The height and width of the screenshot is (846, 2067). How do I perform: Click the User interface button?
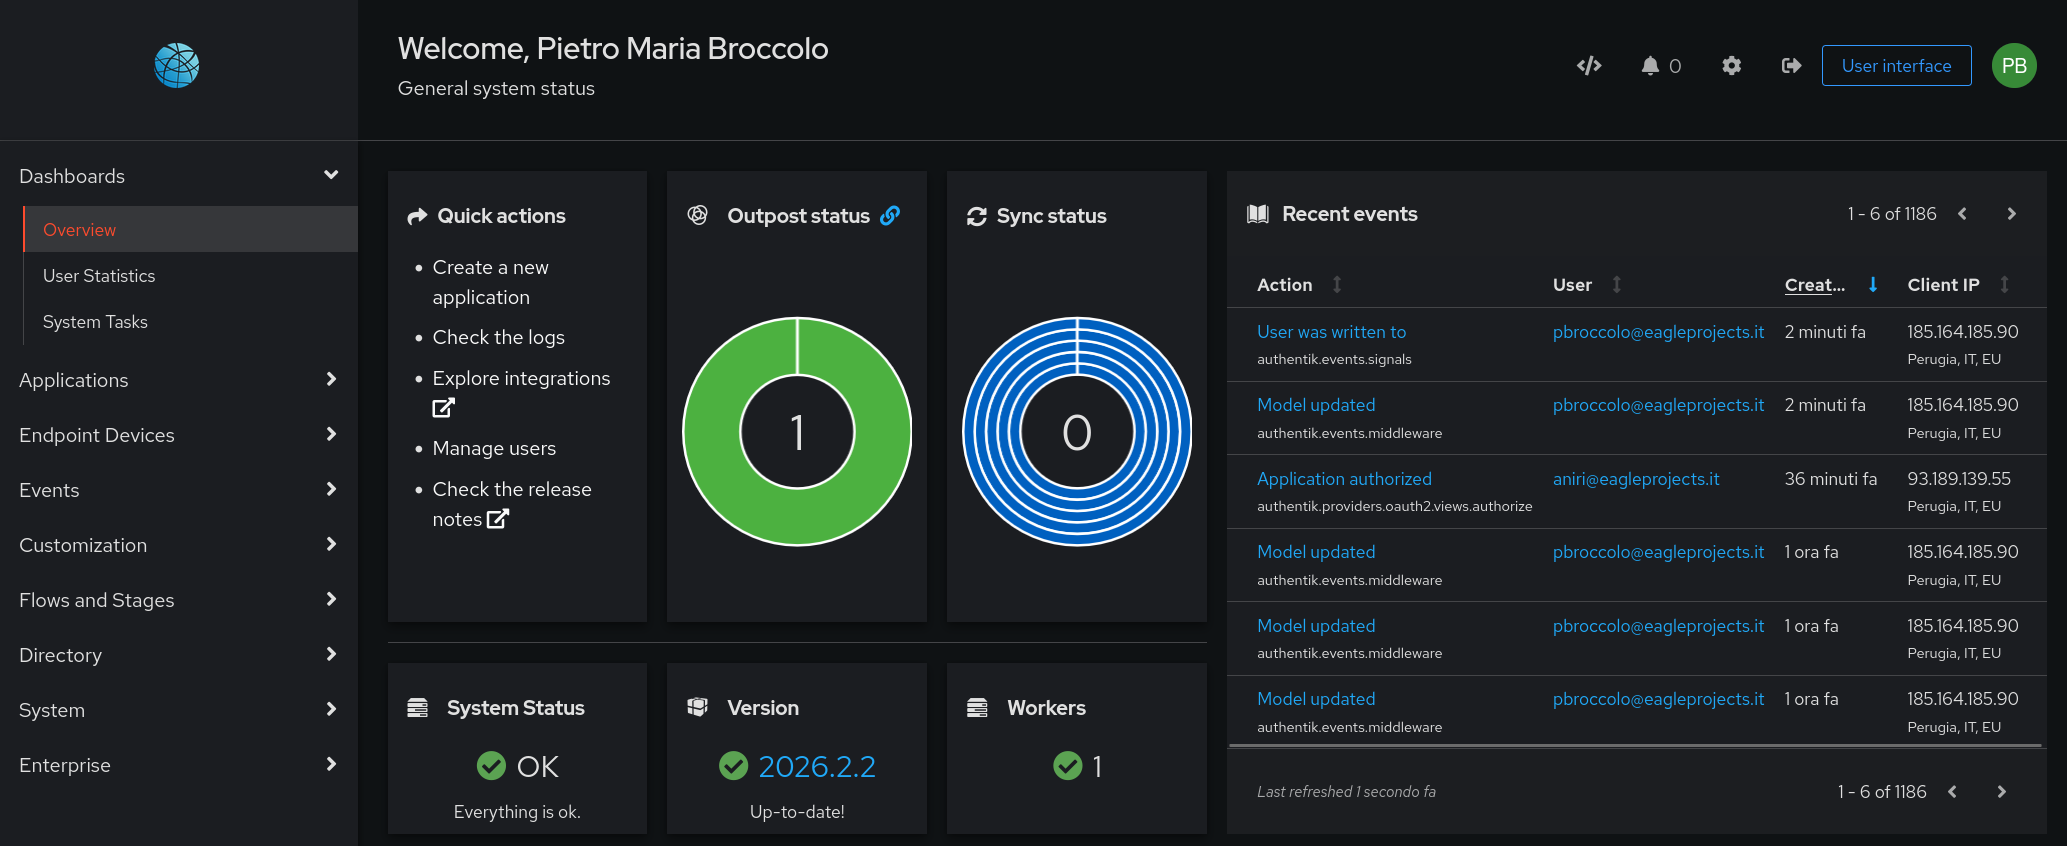click(x=1896, y=66)
